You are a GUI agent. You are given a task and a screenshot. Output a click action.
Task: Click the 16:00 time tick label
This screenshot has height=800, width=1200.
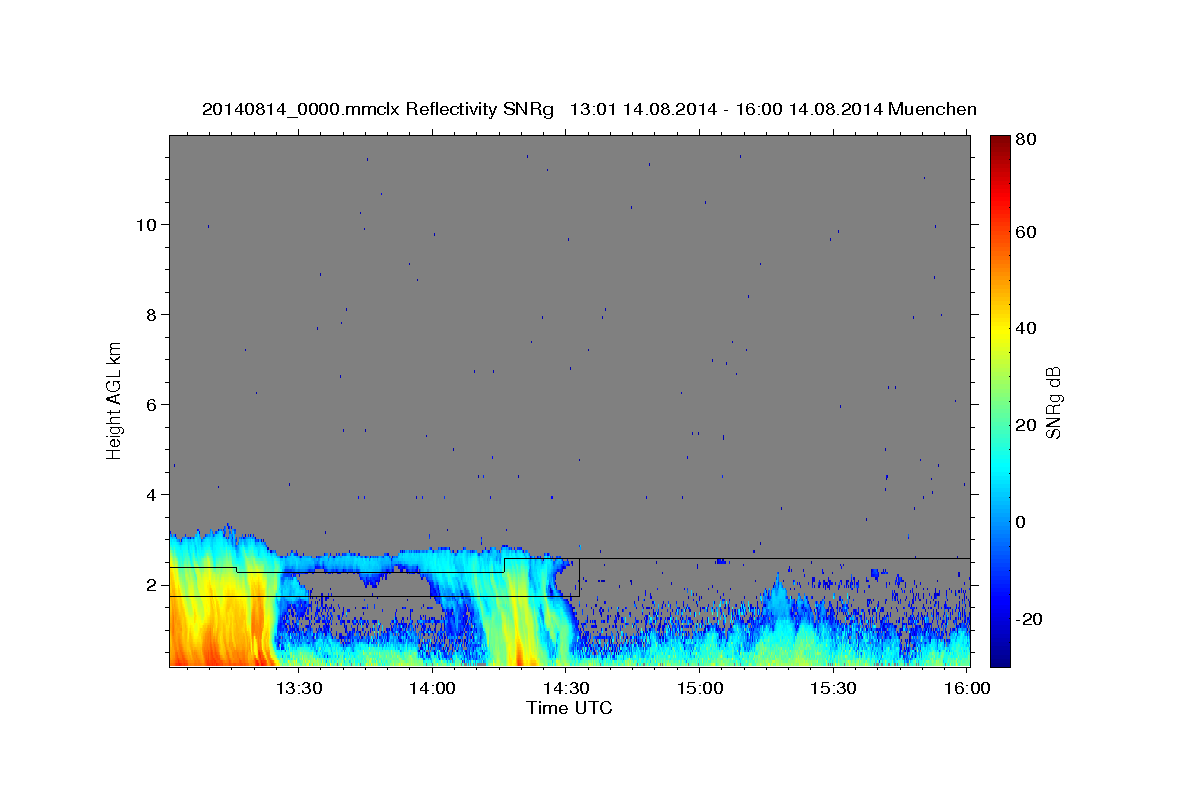[x=967, y=689]
